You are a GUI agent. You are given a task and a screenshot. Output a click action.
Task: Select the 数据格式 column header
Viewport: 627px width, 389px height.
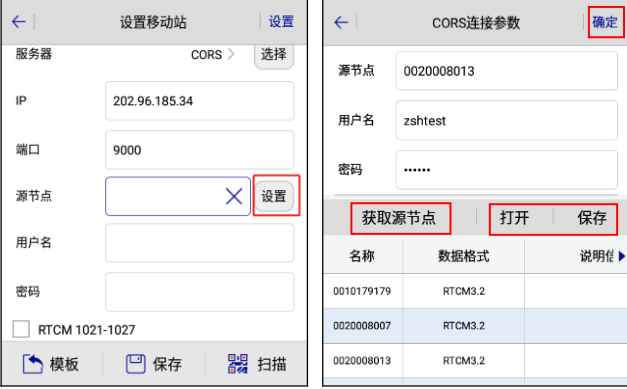[x=463, y=256]
